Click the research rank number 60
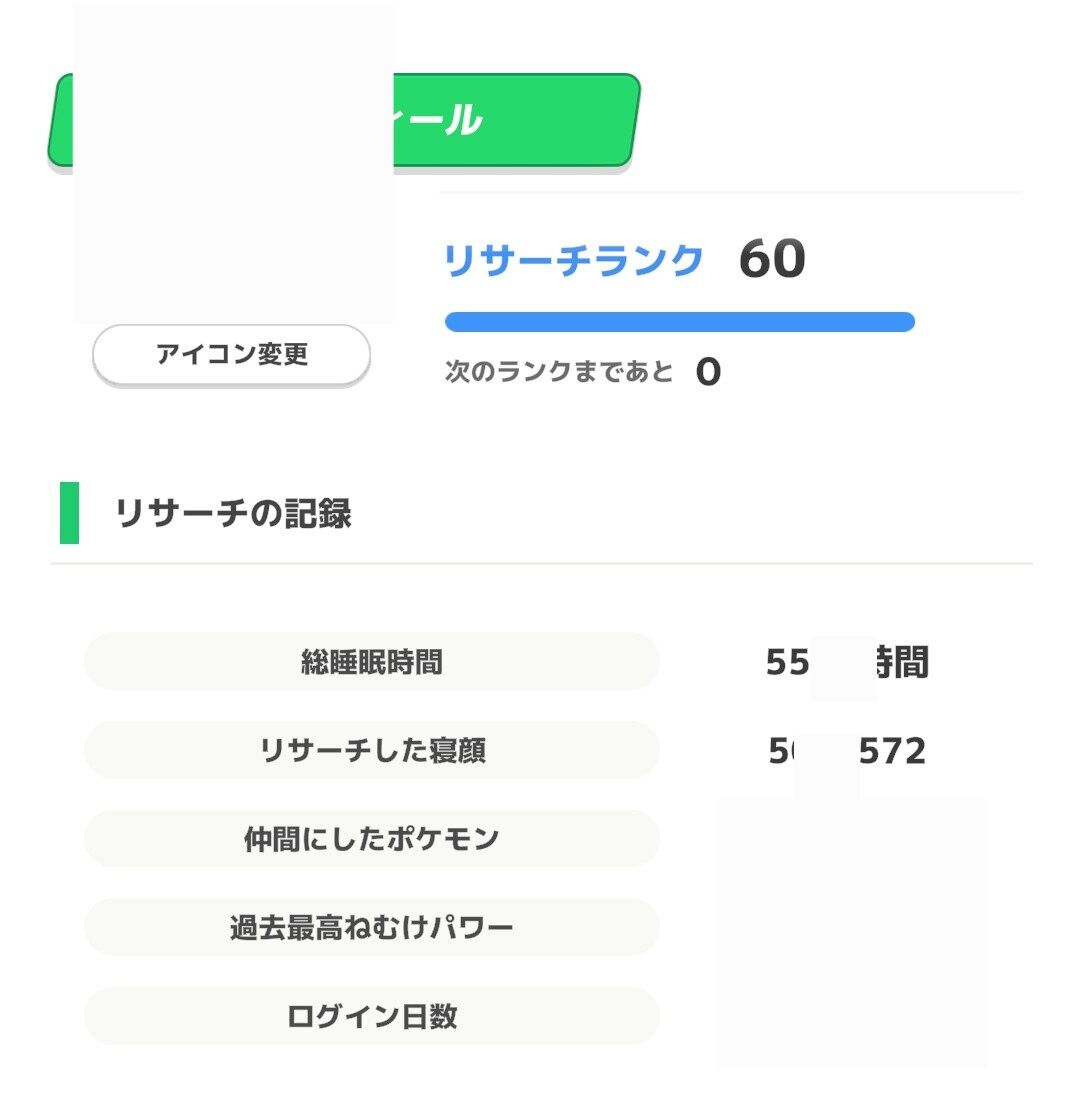 pyautogui.click(x=772, y=260)
